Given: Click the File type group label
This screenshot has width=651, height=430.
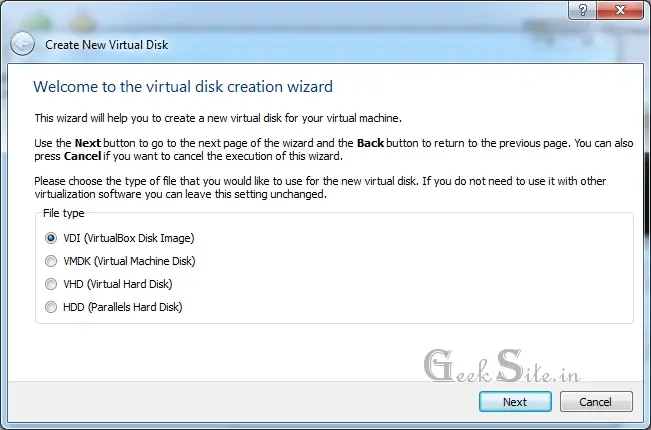Looking at the screenshot, I should click(64, 213).
